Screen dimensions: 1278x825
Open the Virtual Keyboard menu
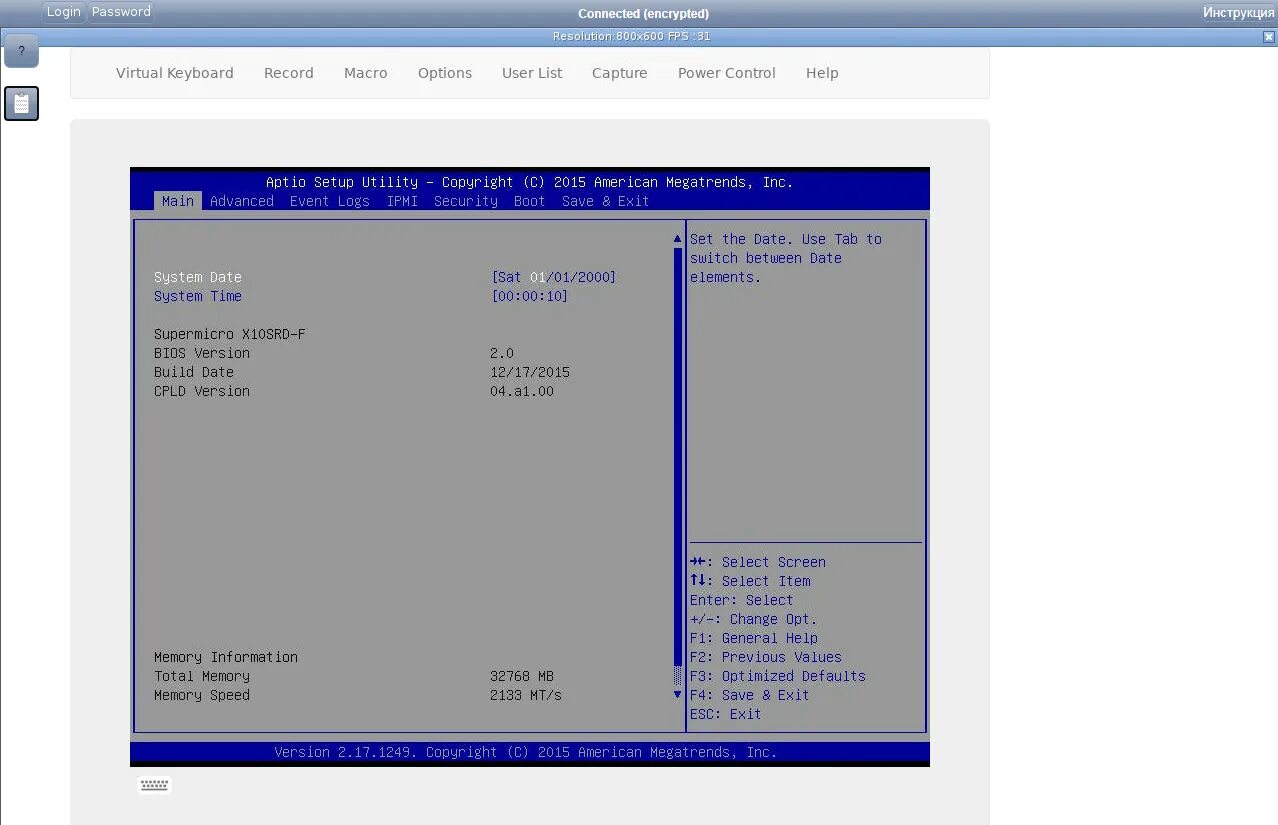coord(175,73)
